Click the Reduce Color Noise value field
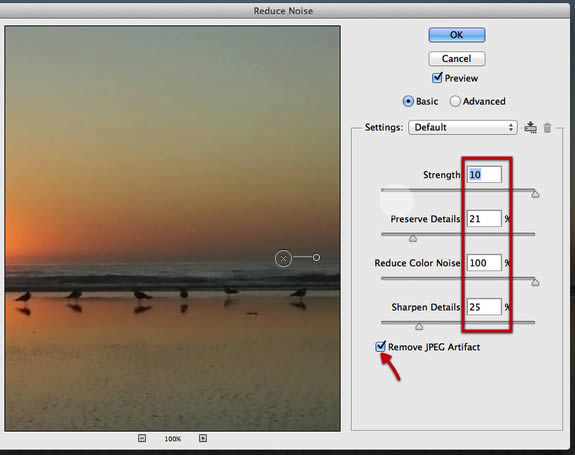The width and height of the screenshot is (575, 455). (x=484, y=263)
